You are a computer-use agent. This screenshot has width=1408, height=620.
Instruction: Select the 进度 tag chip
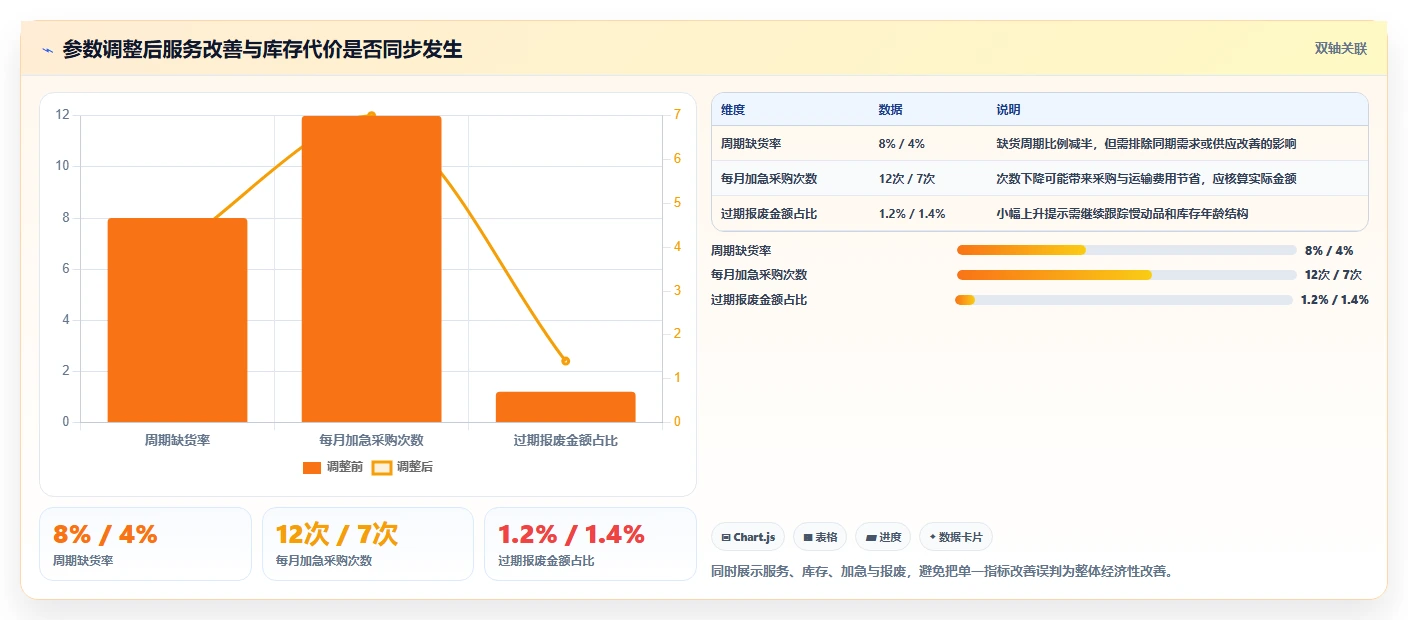883,537
